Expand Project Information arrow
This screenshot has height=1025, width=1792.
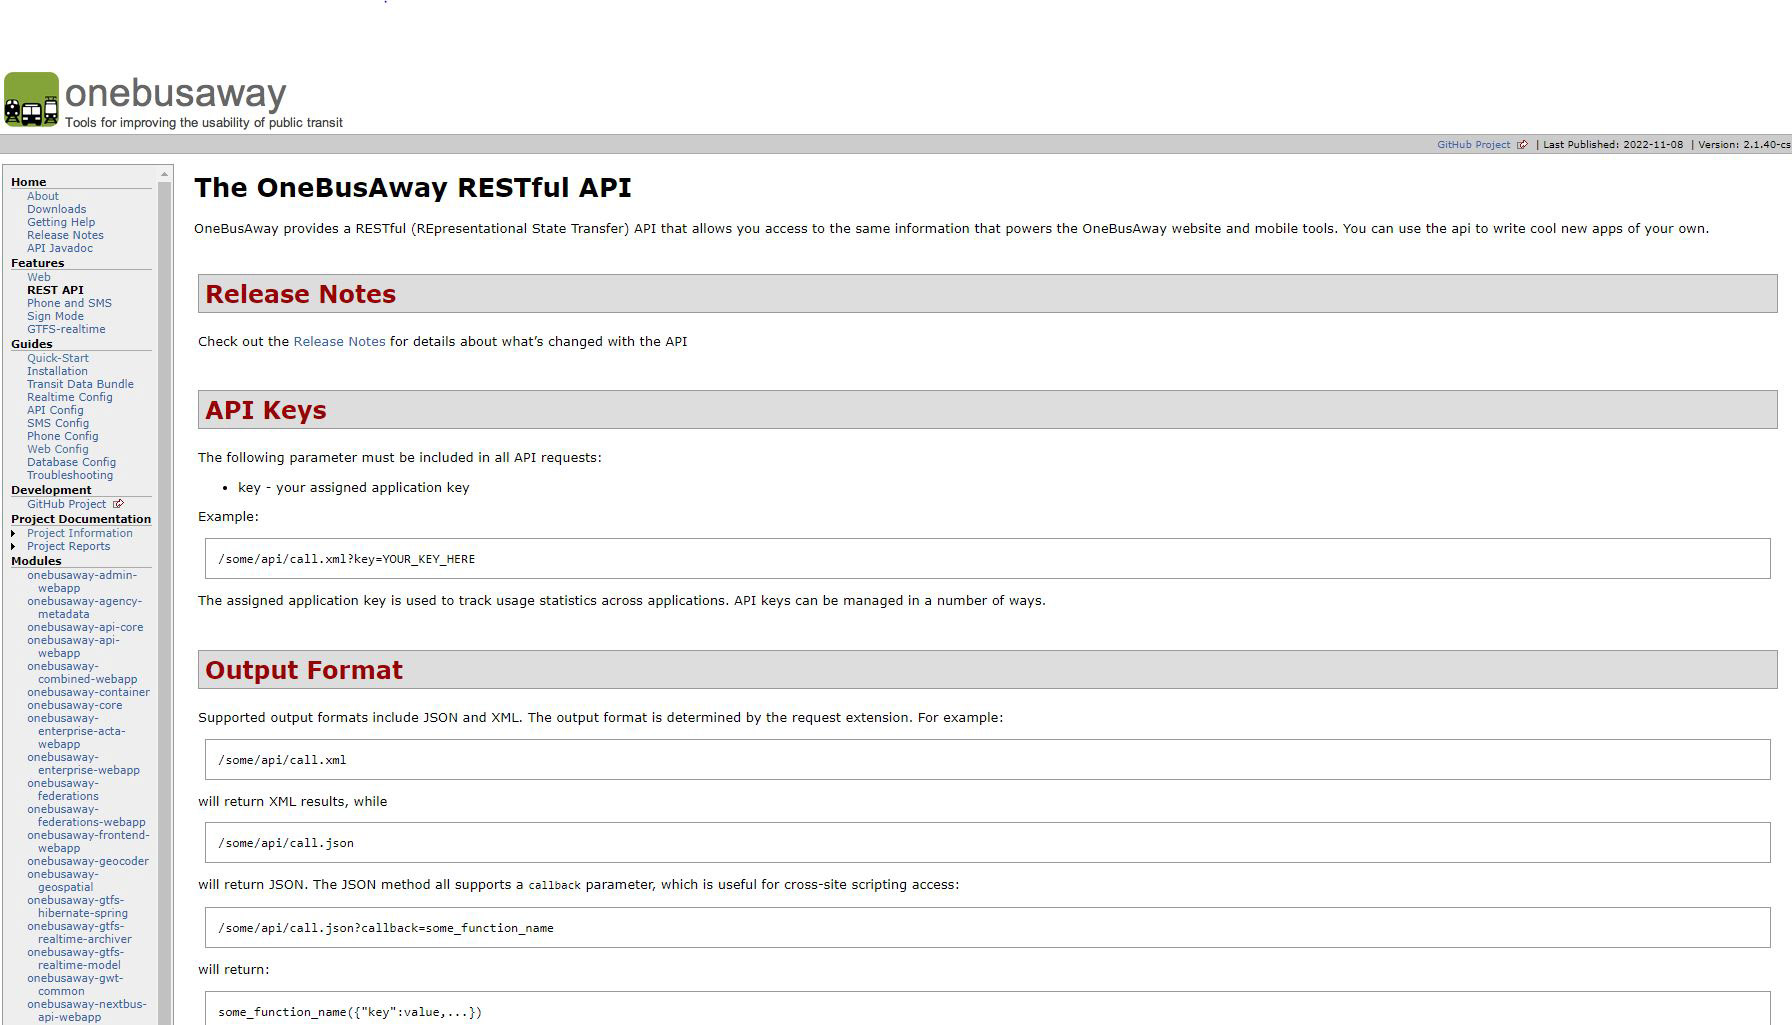click(x=13, y=533)
